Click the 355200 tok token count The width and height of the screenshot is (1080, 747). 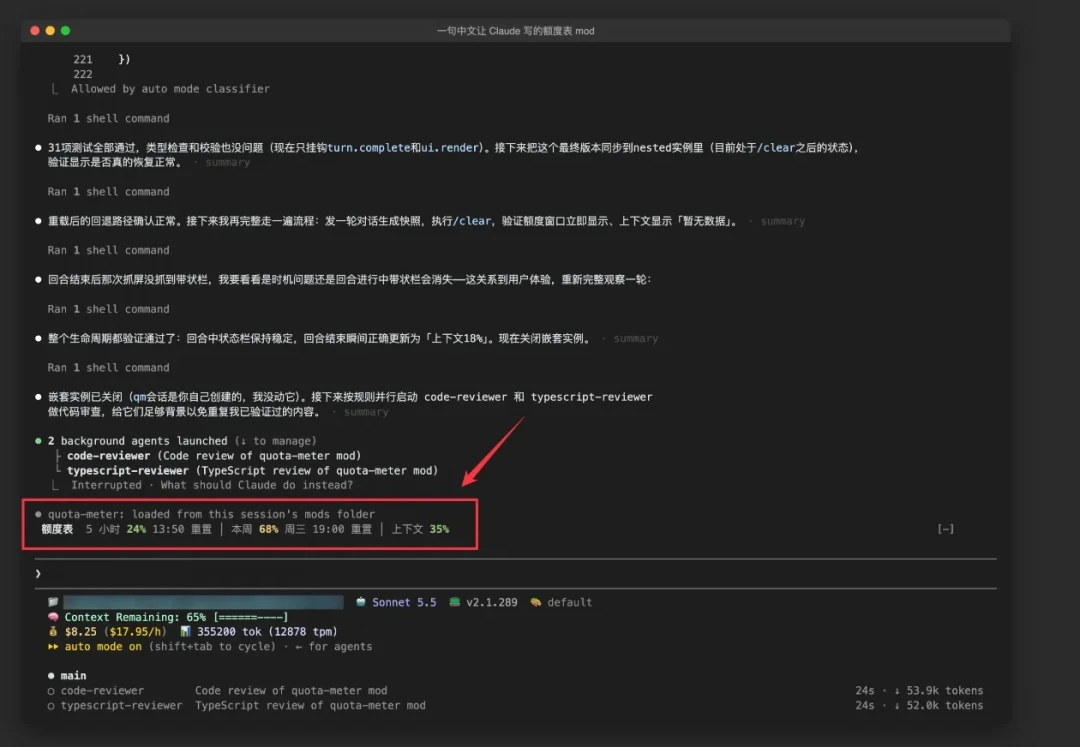(229, 631)
